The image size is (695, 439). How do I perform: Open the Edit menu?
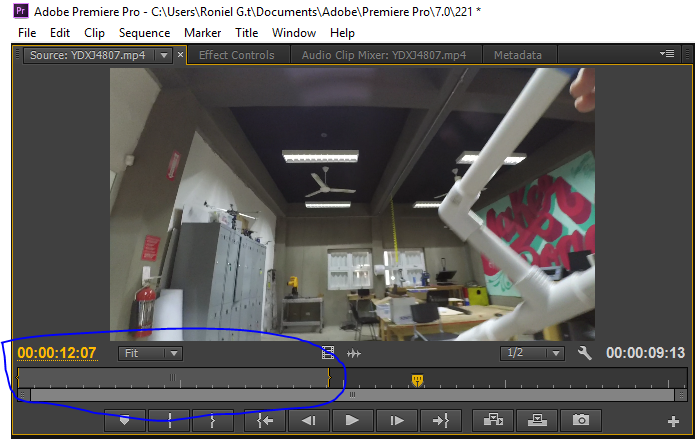pos(60,33)
